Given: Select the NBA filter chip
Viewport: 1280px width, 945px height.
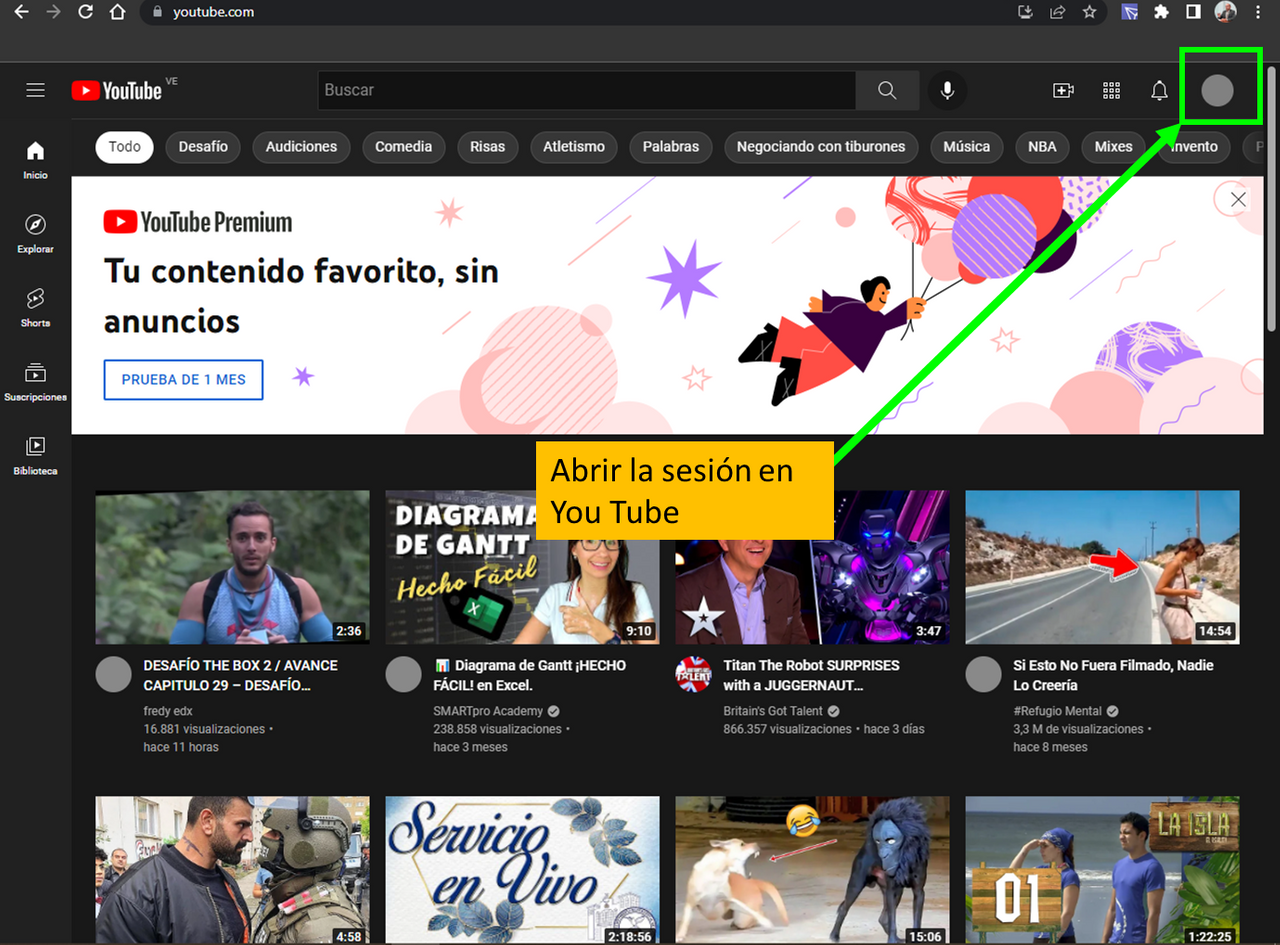Looking at the screenshot, I should point(1042,147).
